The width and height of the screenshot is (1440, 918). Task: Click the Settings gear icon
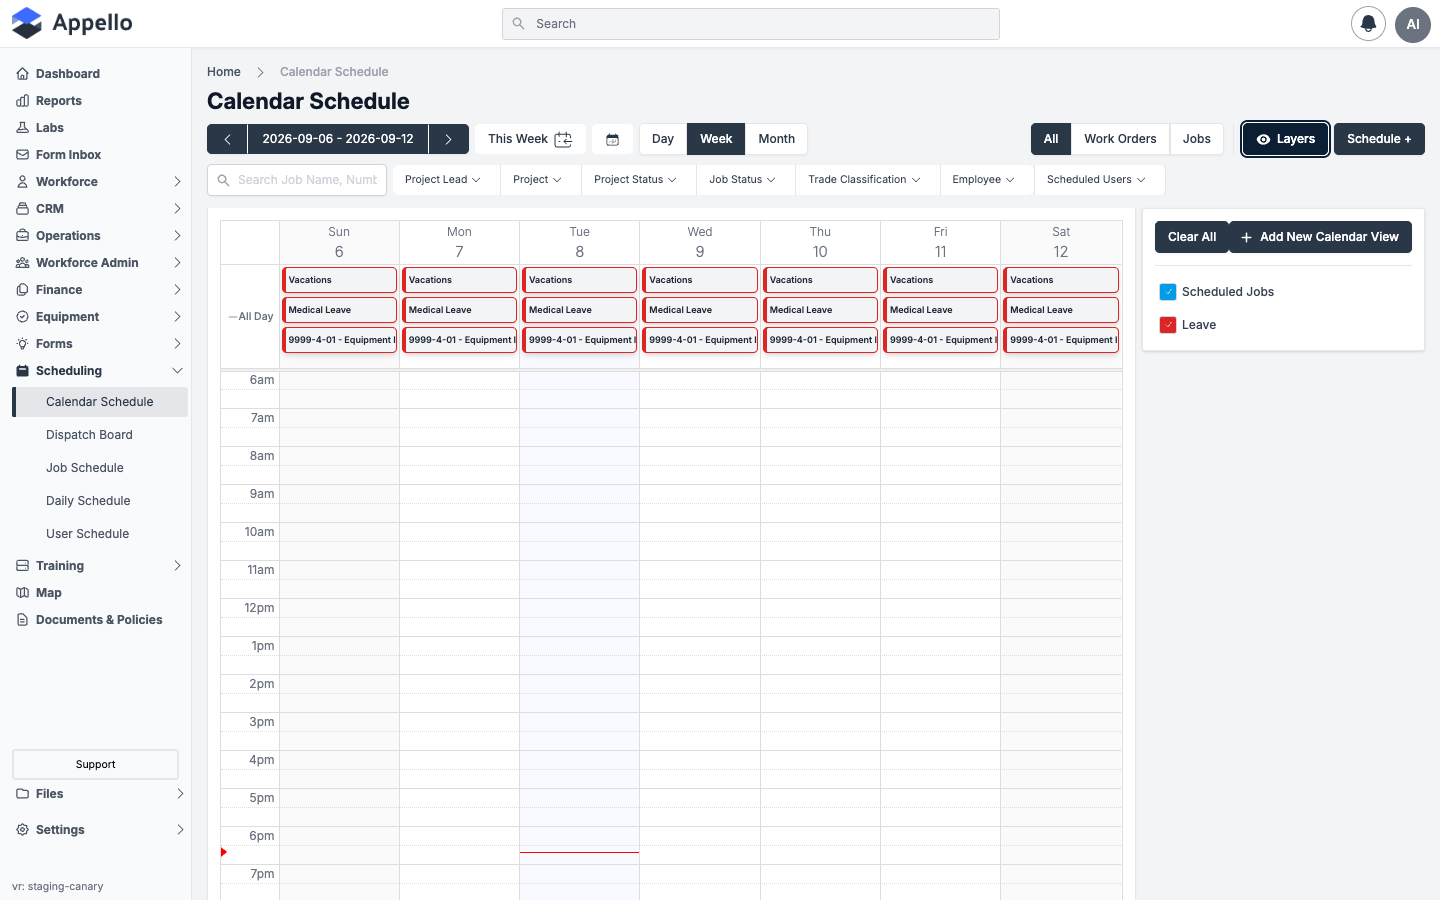pyautogui.click(x=22, y=830)
